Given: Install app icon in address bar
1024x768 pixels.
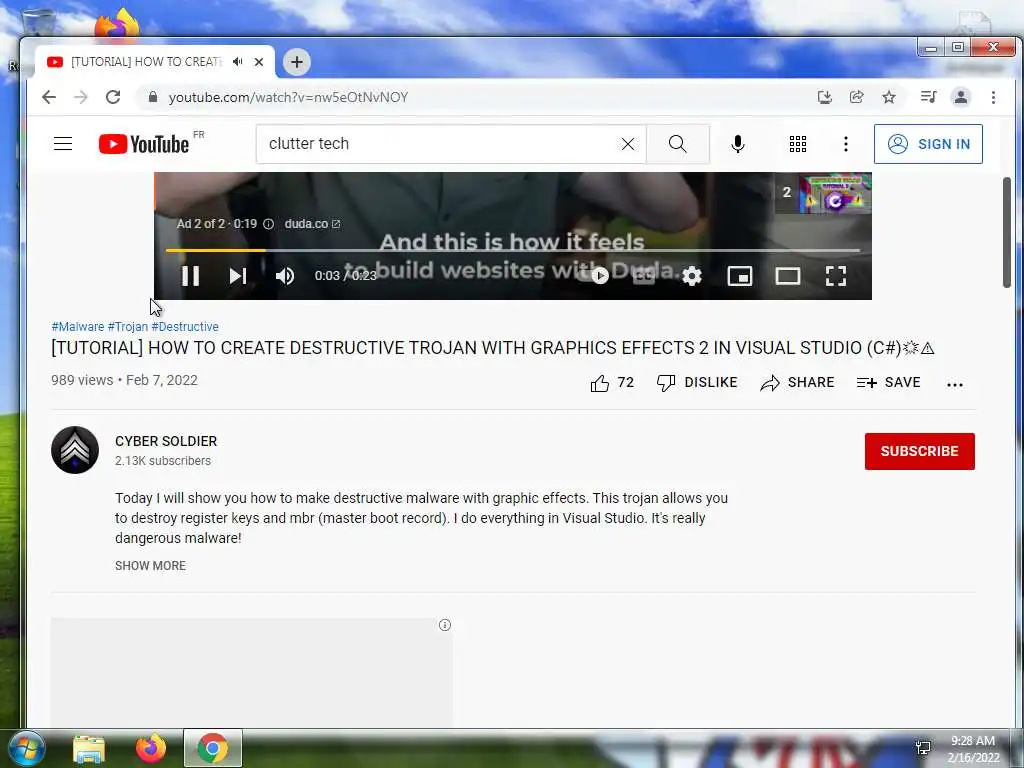Looking at the screenshot, I should click(x=825, y=97).
